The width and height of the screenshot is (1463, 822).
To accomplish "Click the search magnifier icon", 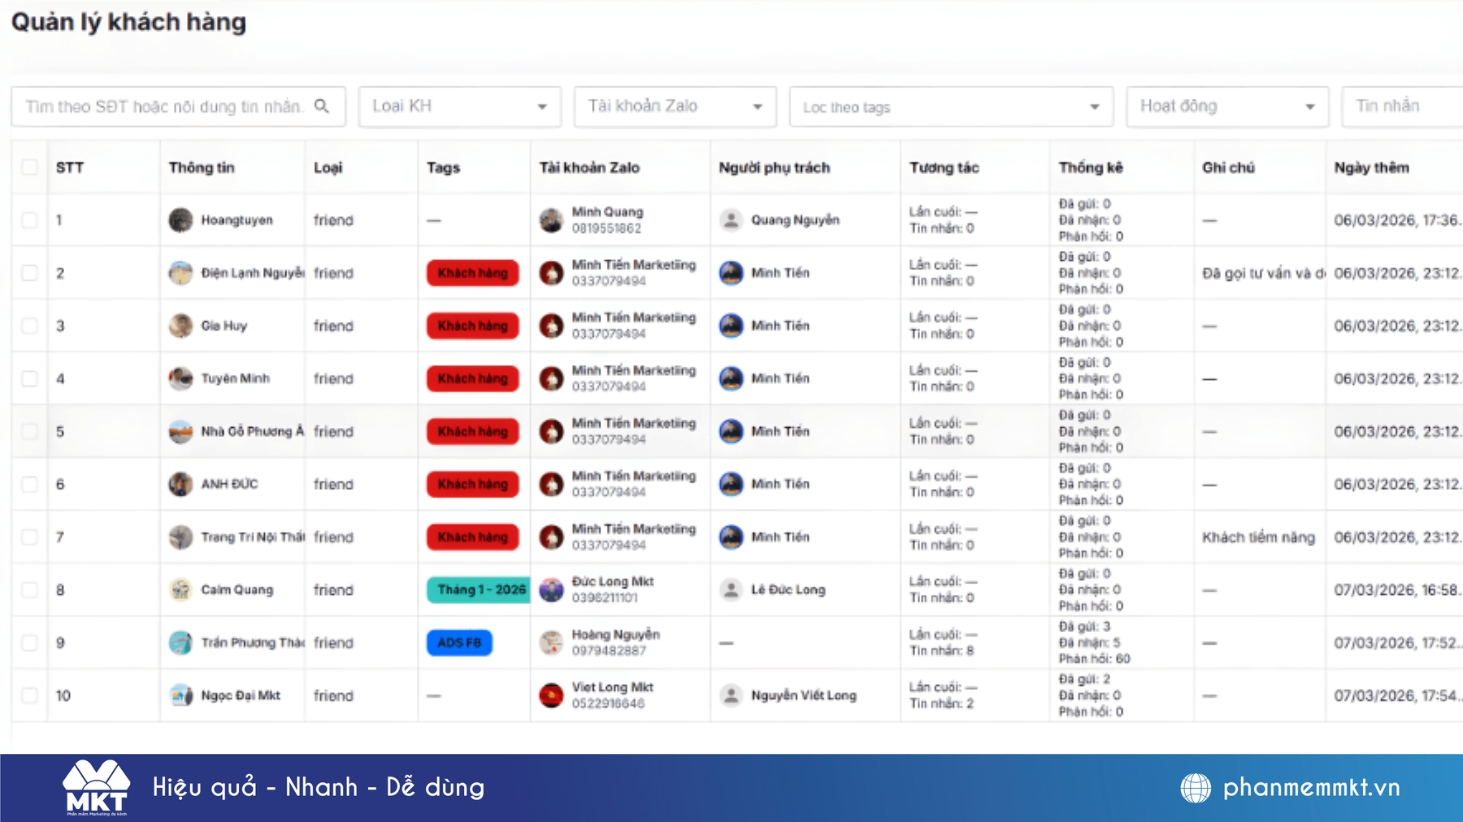I will [x=320, y=105].
